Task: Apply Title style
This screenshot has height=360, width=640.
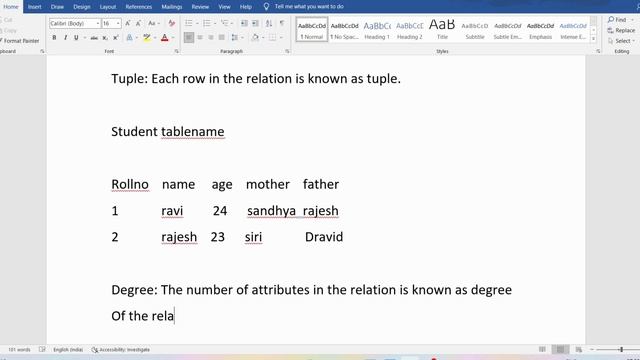Action: point(442,30)
